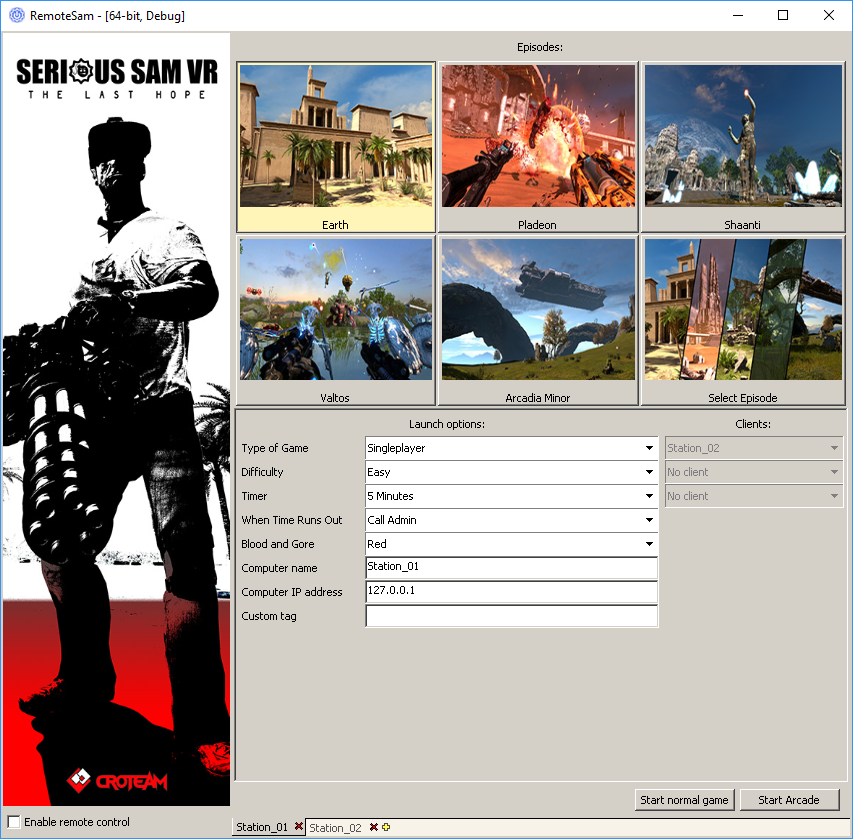Image resolution: width=853 pixels, height=839 pixels.
Task: Select the Arcadia Minor episode thumbnail
Action: click(x=538, y=320)
